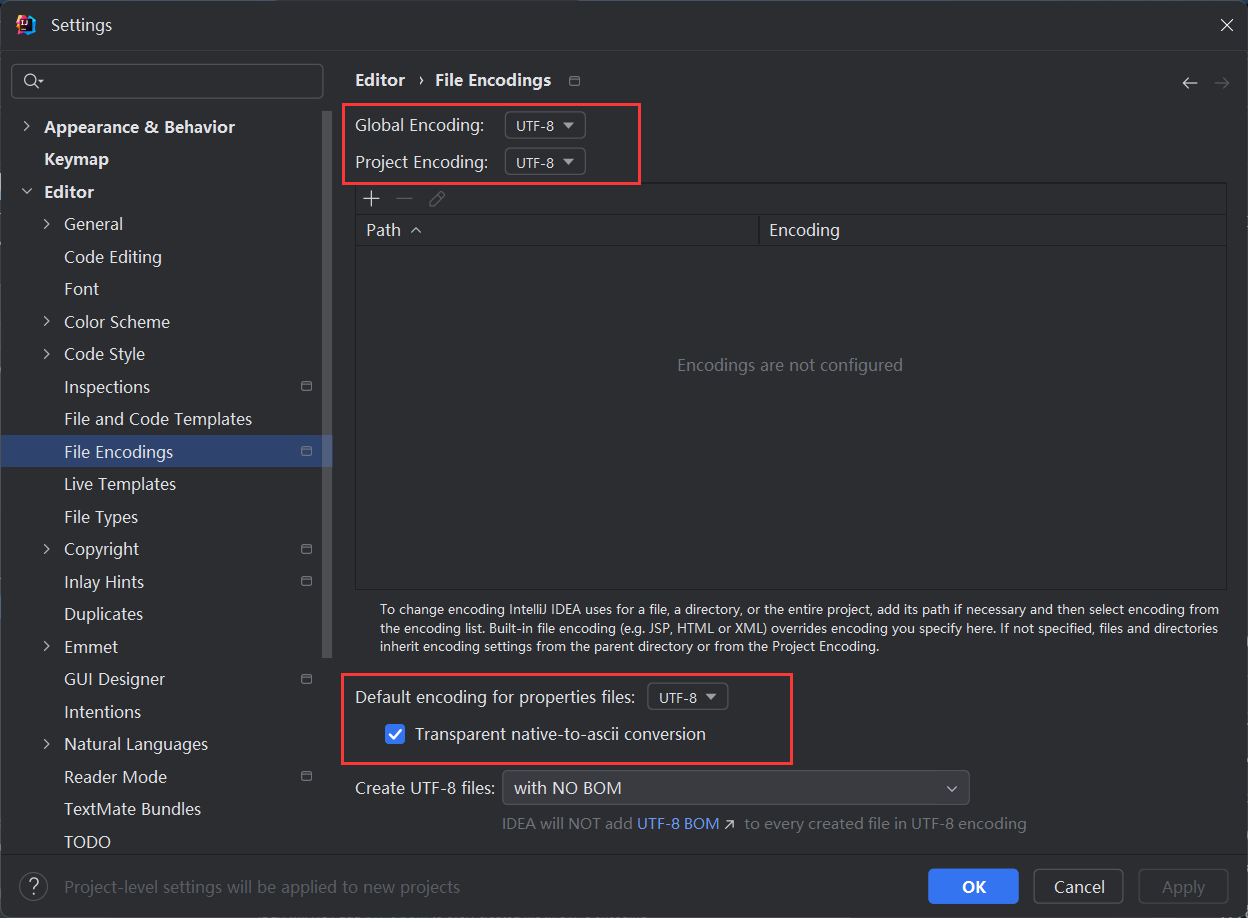This screenshot has width=1248, height=918.
Task: Click the back navigation arrow
Action: tap(1189, 83)
